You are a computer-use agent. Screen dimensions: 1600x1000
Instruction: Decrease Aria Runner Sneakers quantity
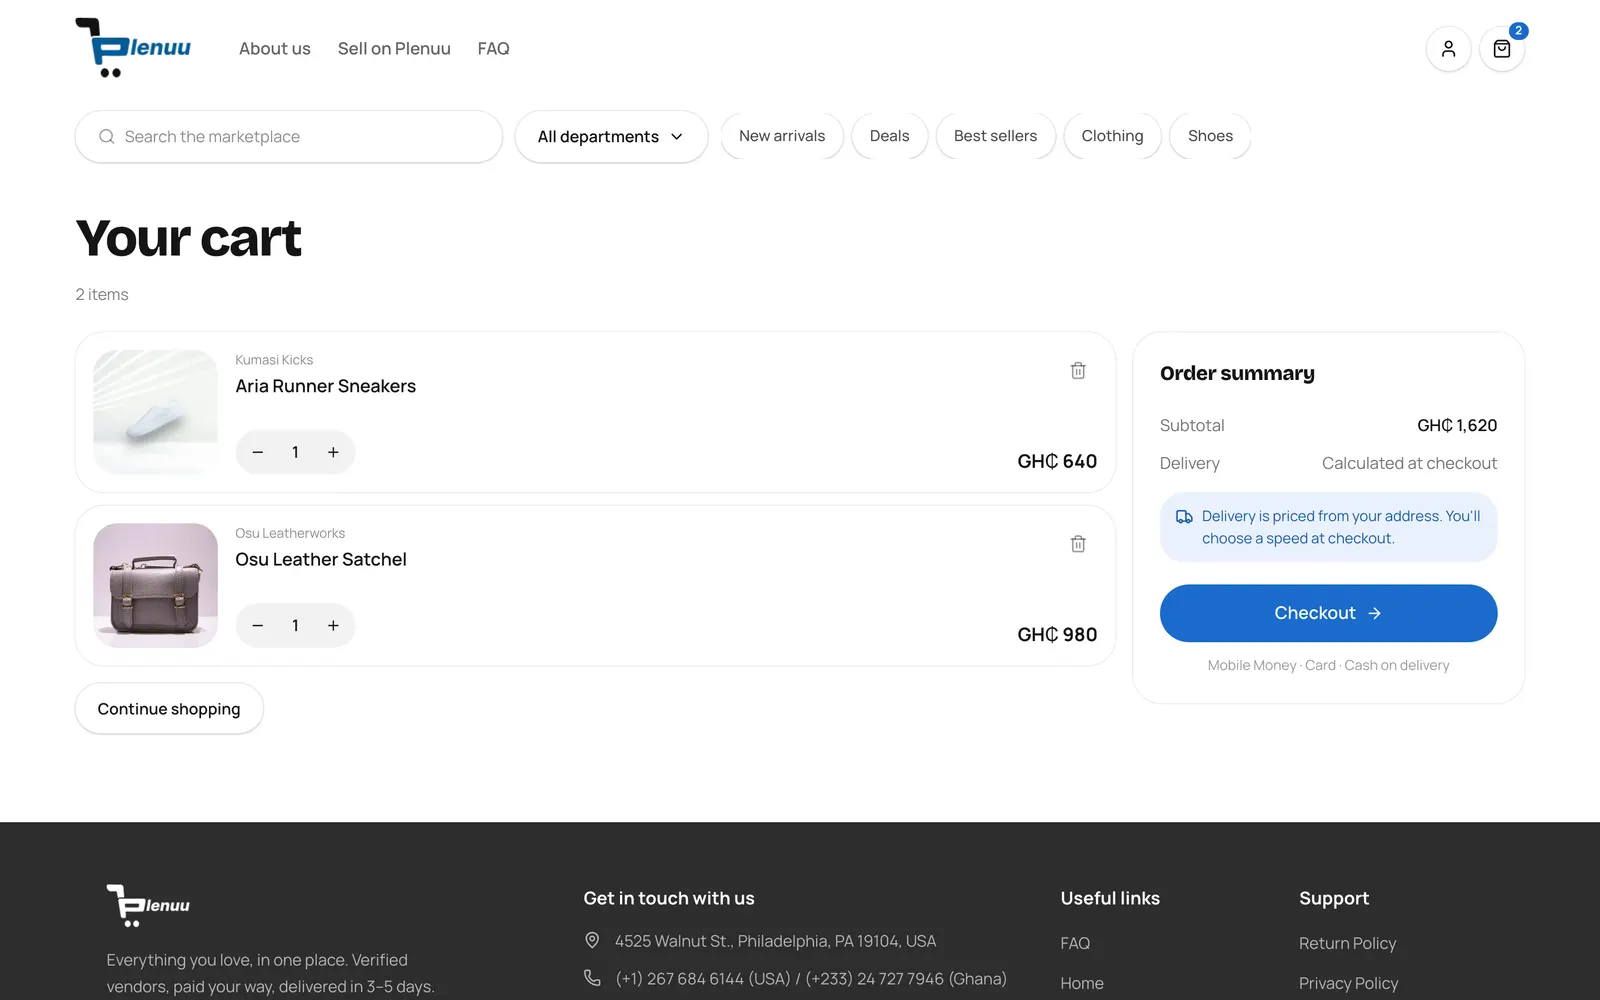click(x=258, y=452)
